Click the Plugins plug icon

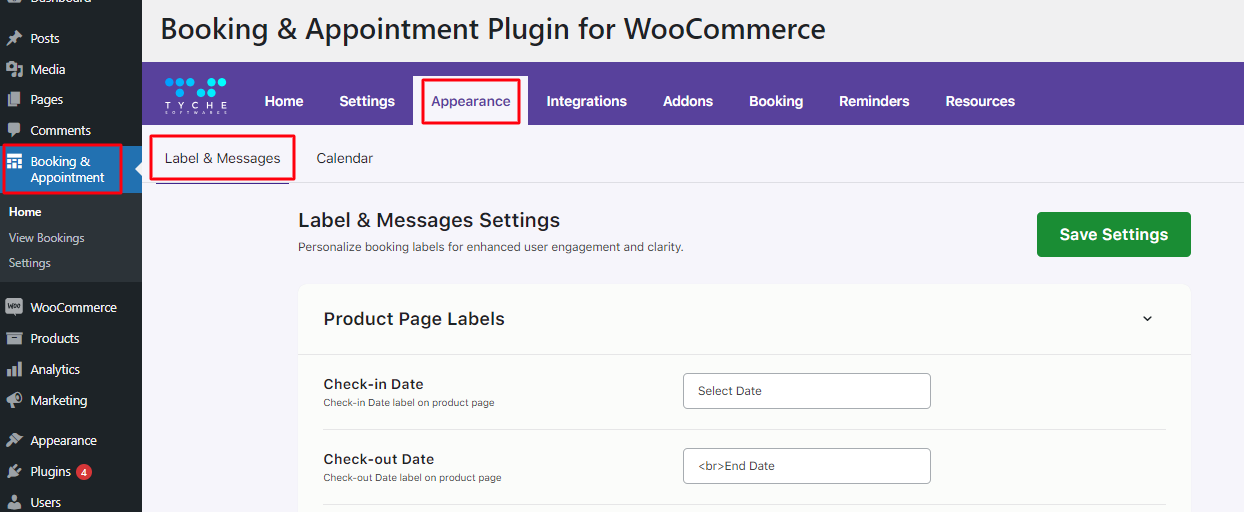pyautogui.click(x=14, y=471)
